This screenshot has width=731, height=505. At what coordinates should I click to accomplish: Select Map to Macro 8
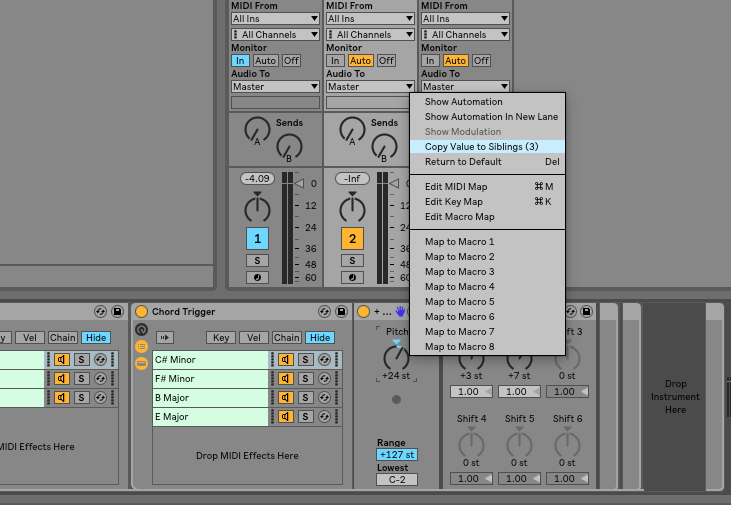[x=488, y=346]
